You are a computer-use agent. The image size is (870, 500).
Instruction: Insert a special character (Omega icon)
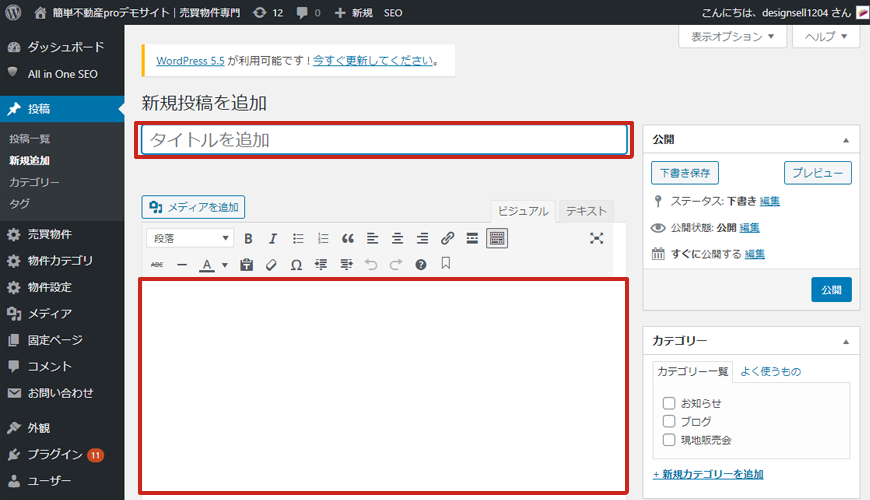tap(296, 265)
